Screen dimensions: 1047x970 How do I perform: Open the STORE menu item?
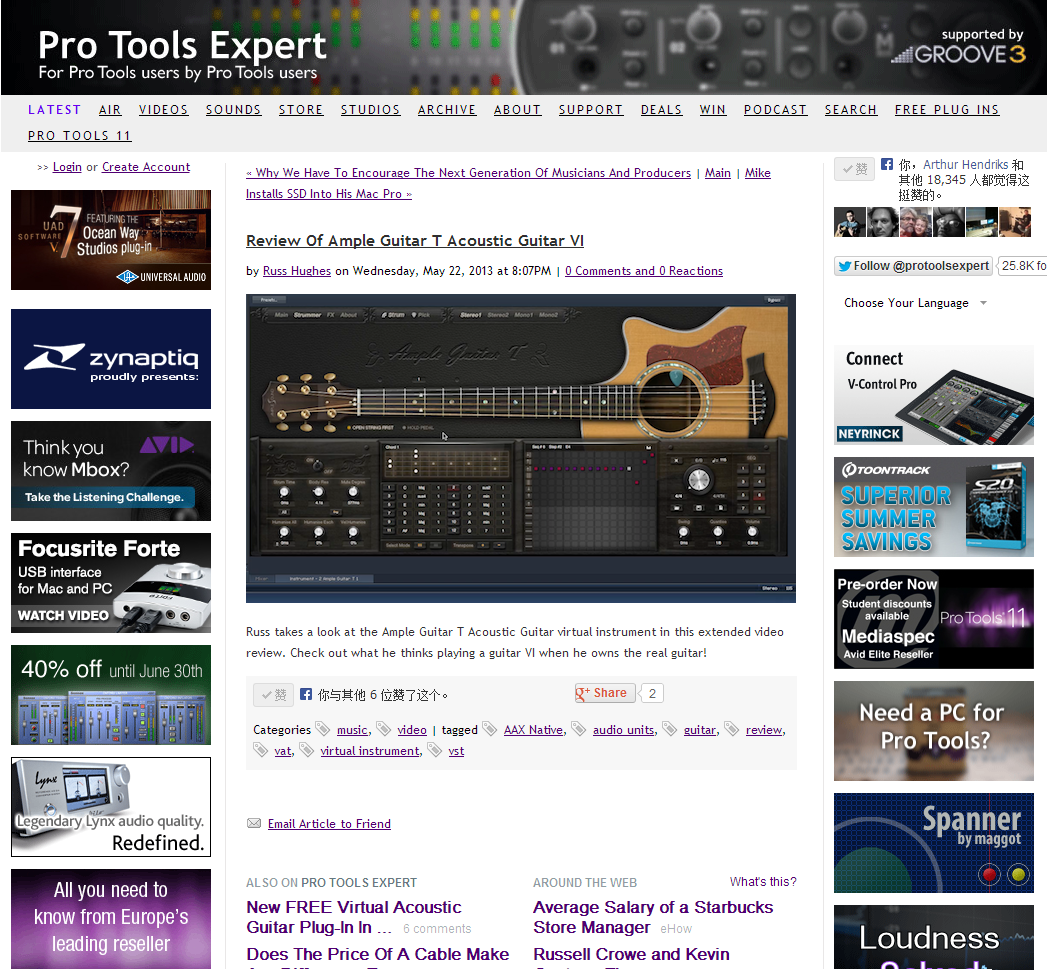click(301, 109)
